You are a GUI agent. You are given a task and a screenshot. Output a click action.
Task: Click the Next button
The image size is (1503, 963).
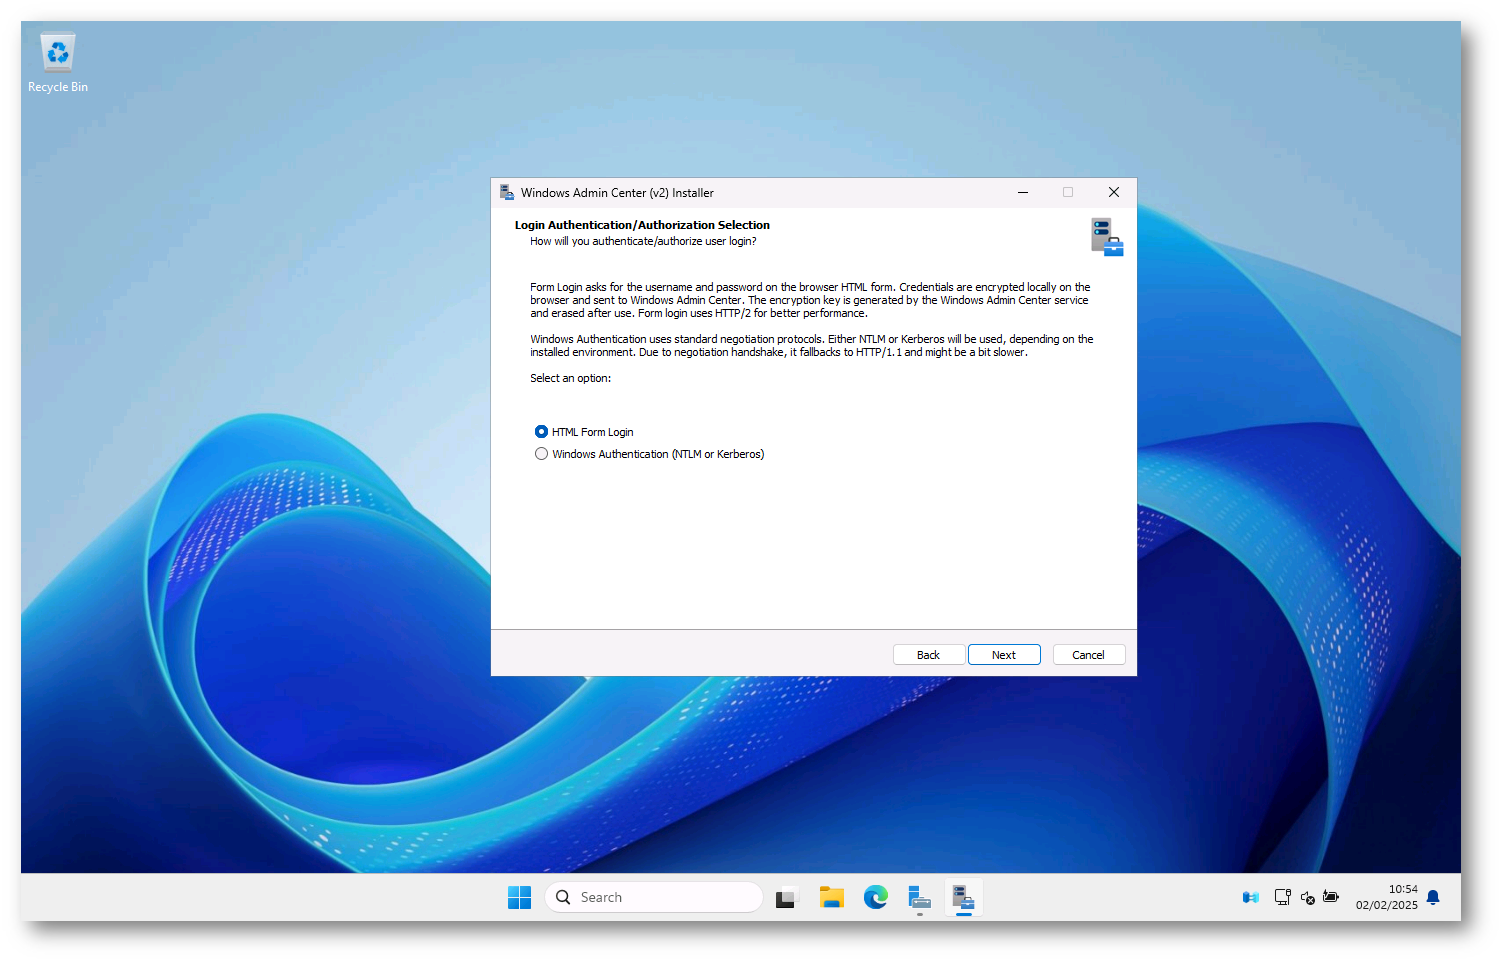coord(1003,655)
